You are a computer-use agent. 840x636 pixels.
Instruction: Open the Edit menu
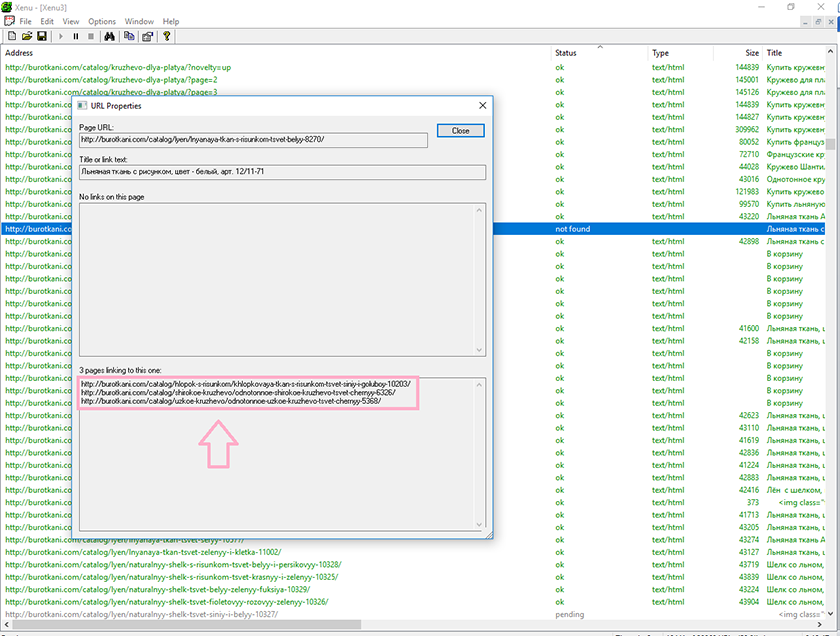[x=47, y=21]
